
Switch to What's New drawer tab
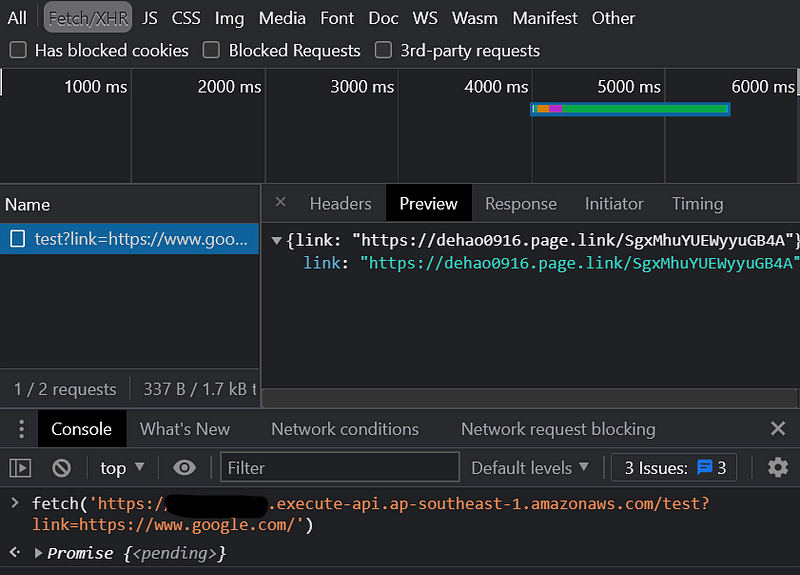[185, 429]
